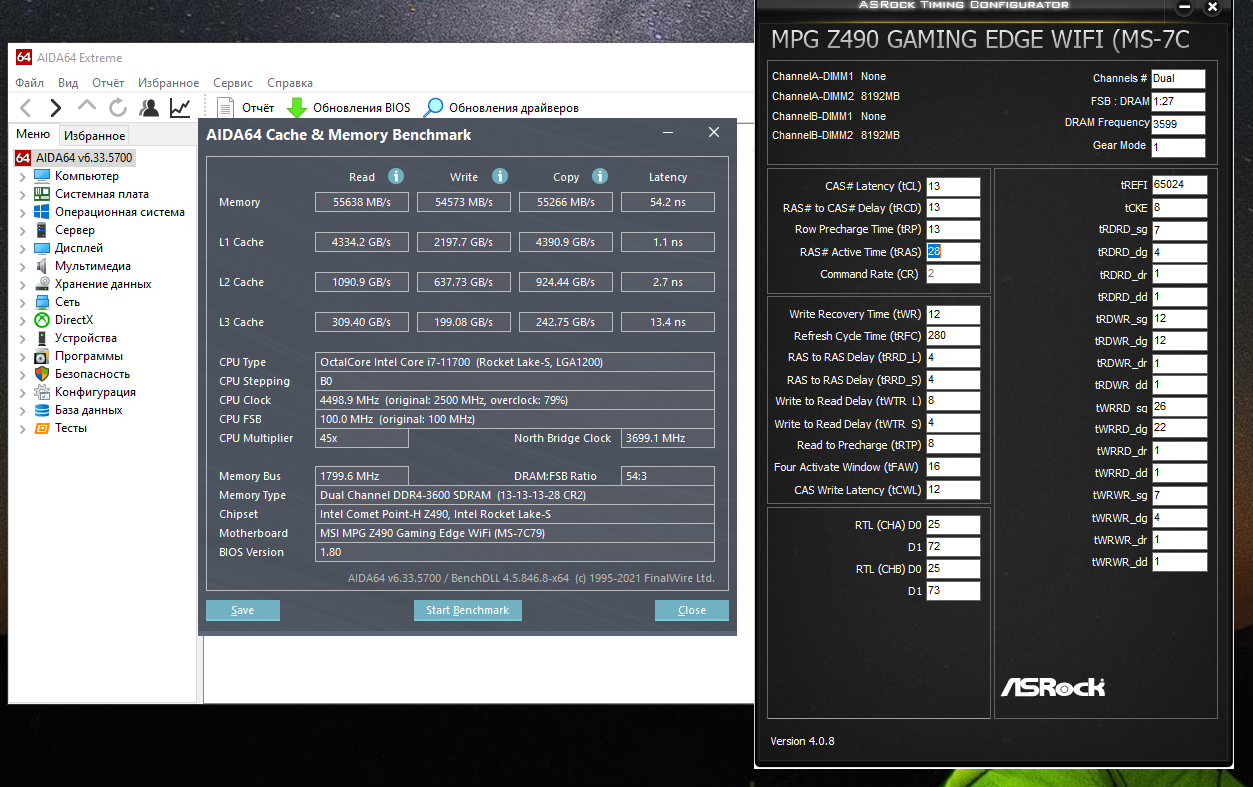Select DirectX in the tree
Image resolution: width=1253 pixels, height=787 pixels.
coord(74,320)
